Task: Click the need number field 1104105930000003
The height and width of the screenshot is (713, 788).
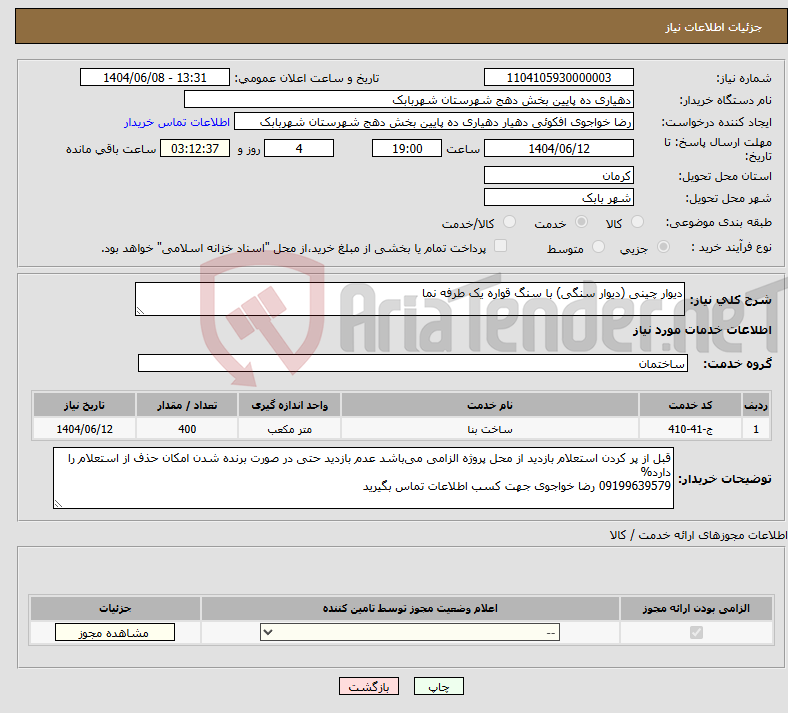Action: [559, 77]
